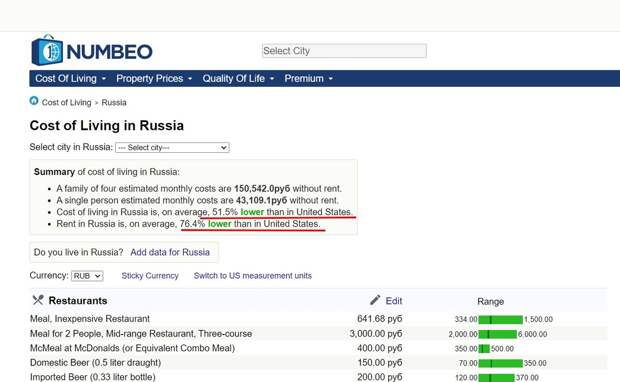The height and width of the screenshot is (382, 620).
Task: Click range bar for Imported Beer
Action: (497, 378)
